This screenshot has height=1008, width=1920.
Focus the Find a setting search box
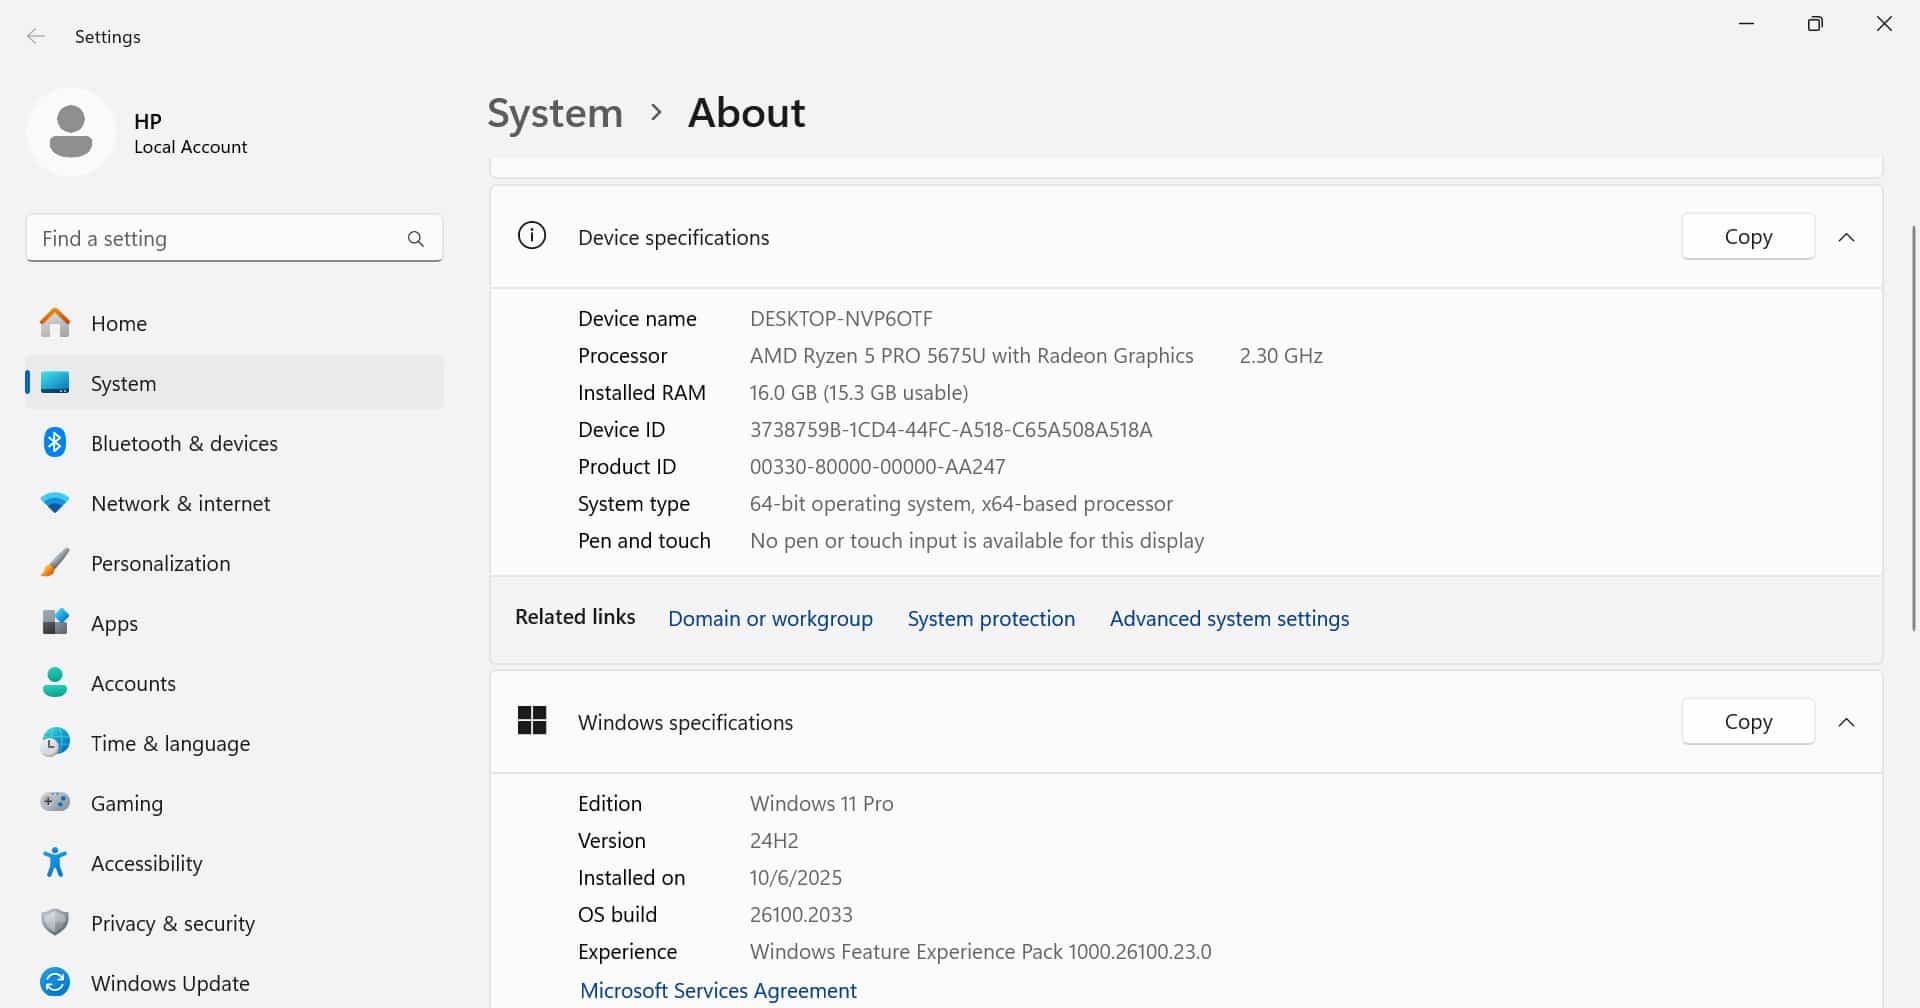point(234,238)
